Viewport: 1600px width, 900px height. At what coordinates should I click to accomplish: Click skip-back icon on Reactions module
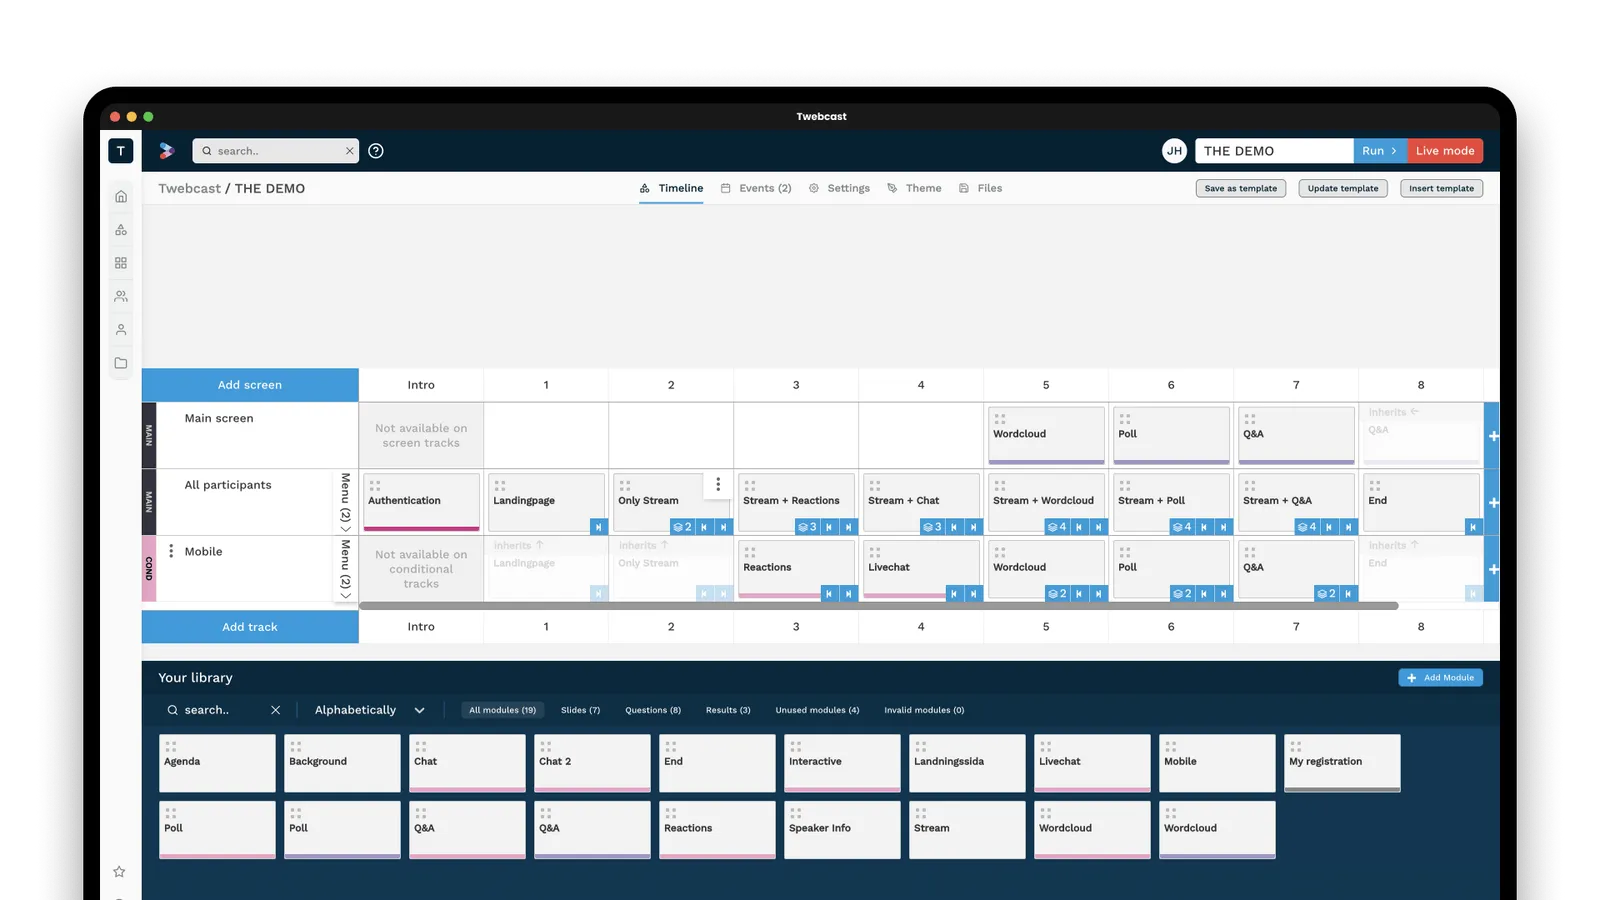coord(829,594)
